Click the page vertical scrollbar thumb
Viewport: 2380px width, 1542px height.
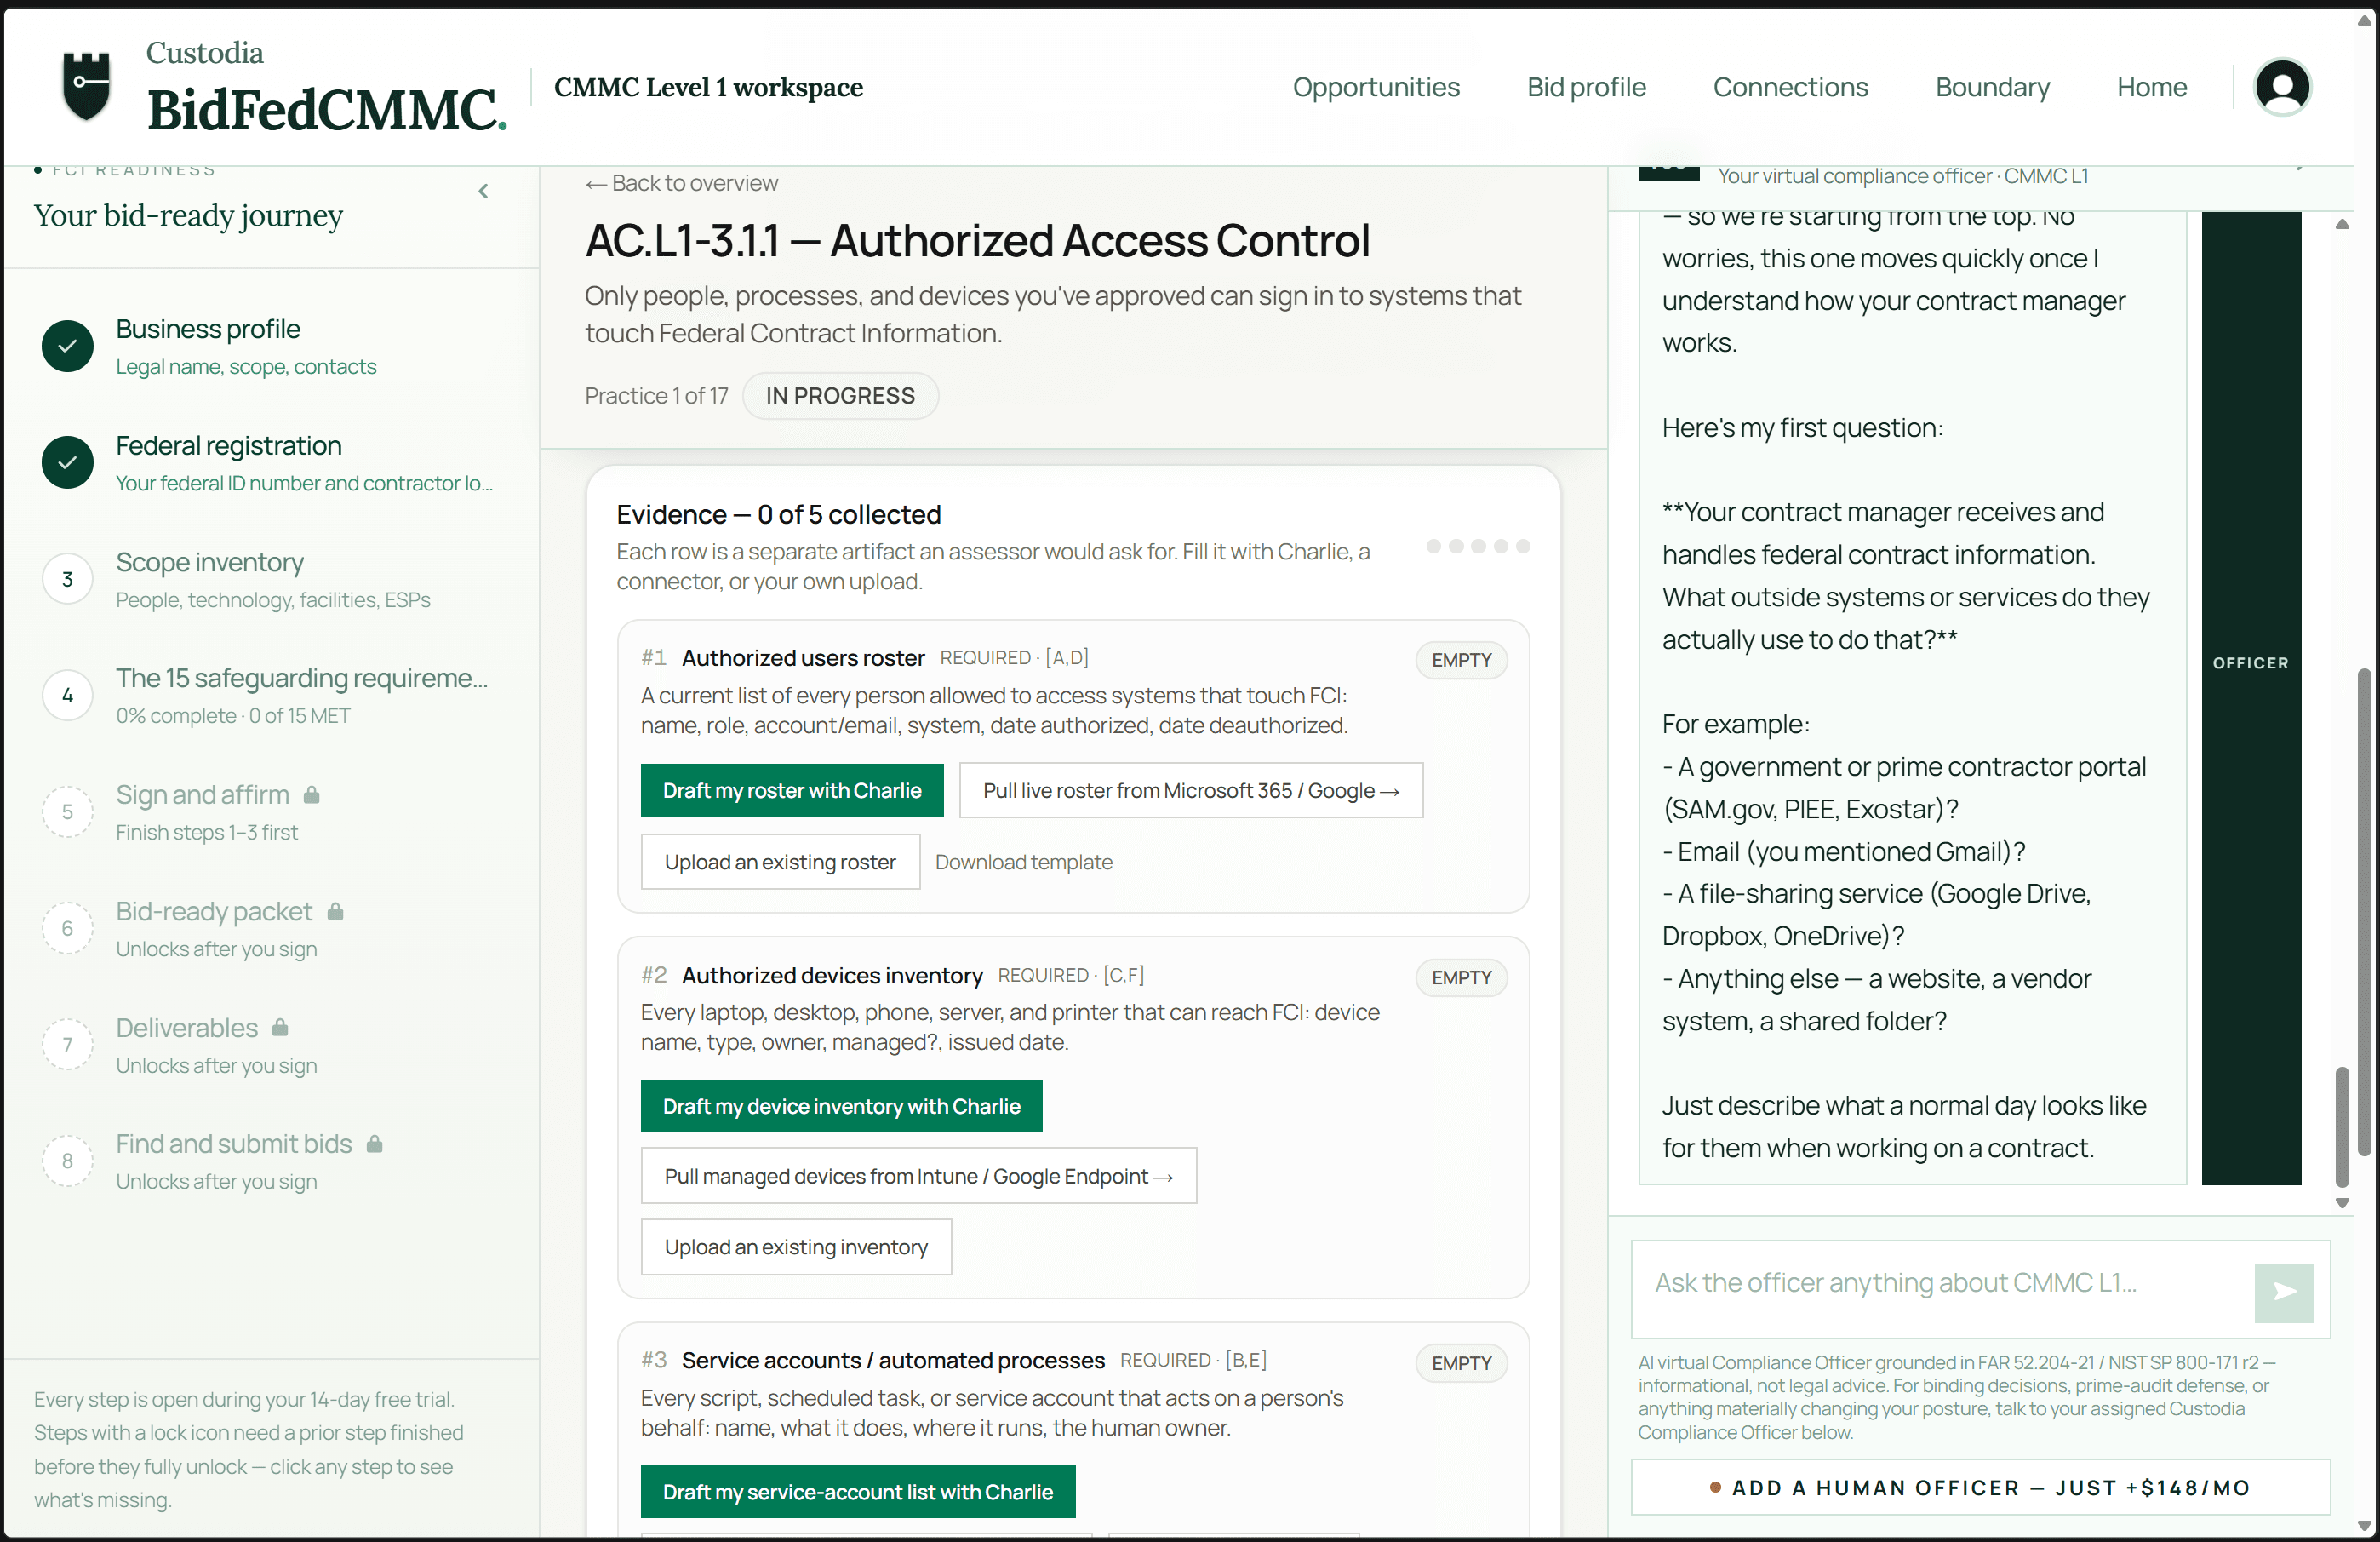[2364, 910]
